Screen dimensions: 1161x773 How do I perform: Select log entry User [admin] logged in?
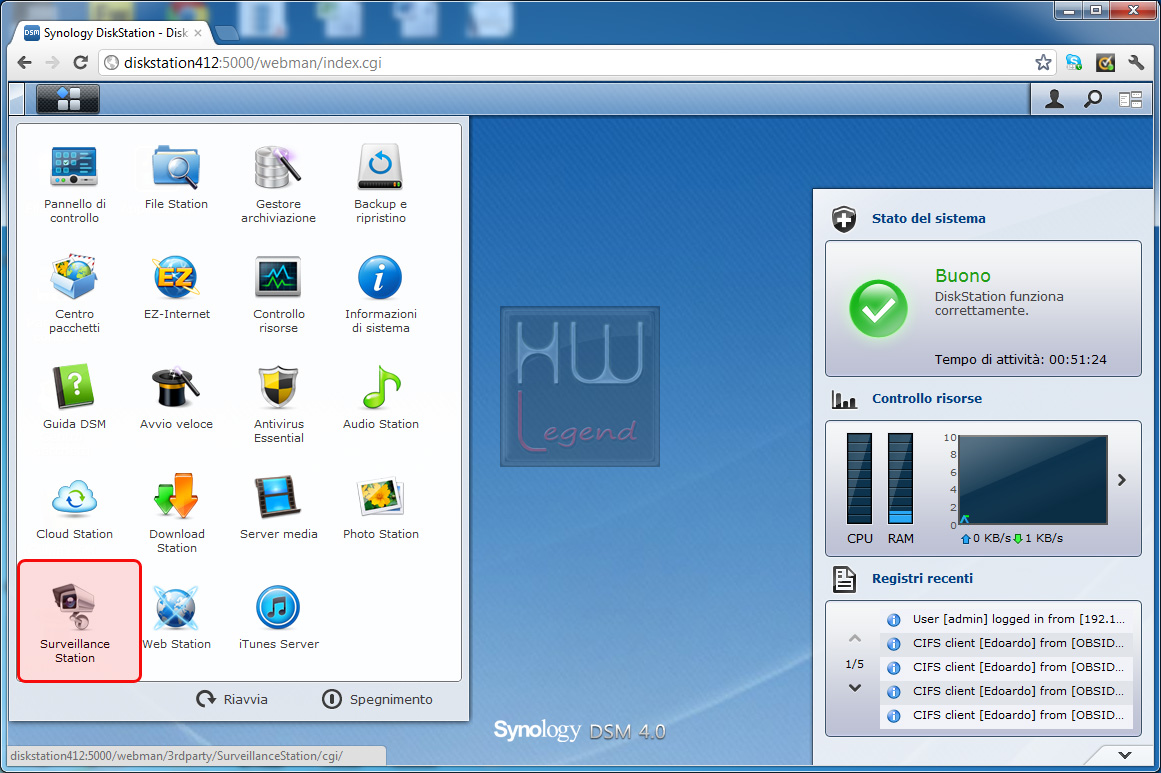[1007, 619]
